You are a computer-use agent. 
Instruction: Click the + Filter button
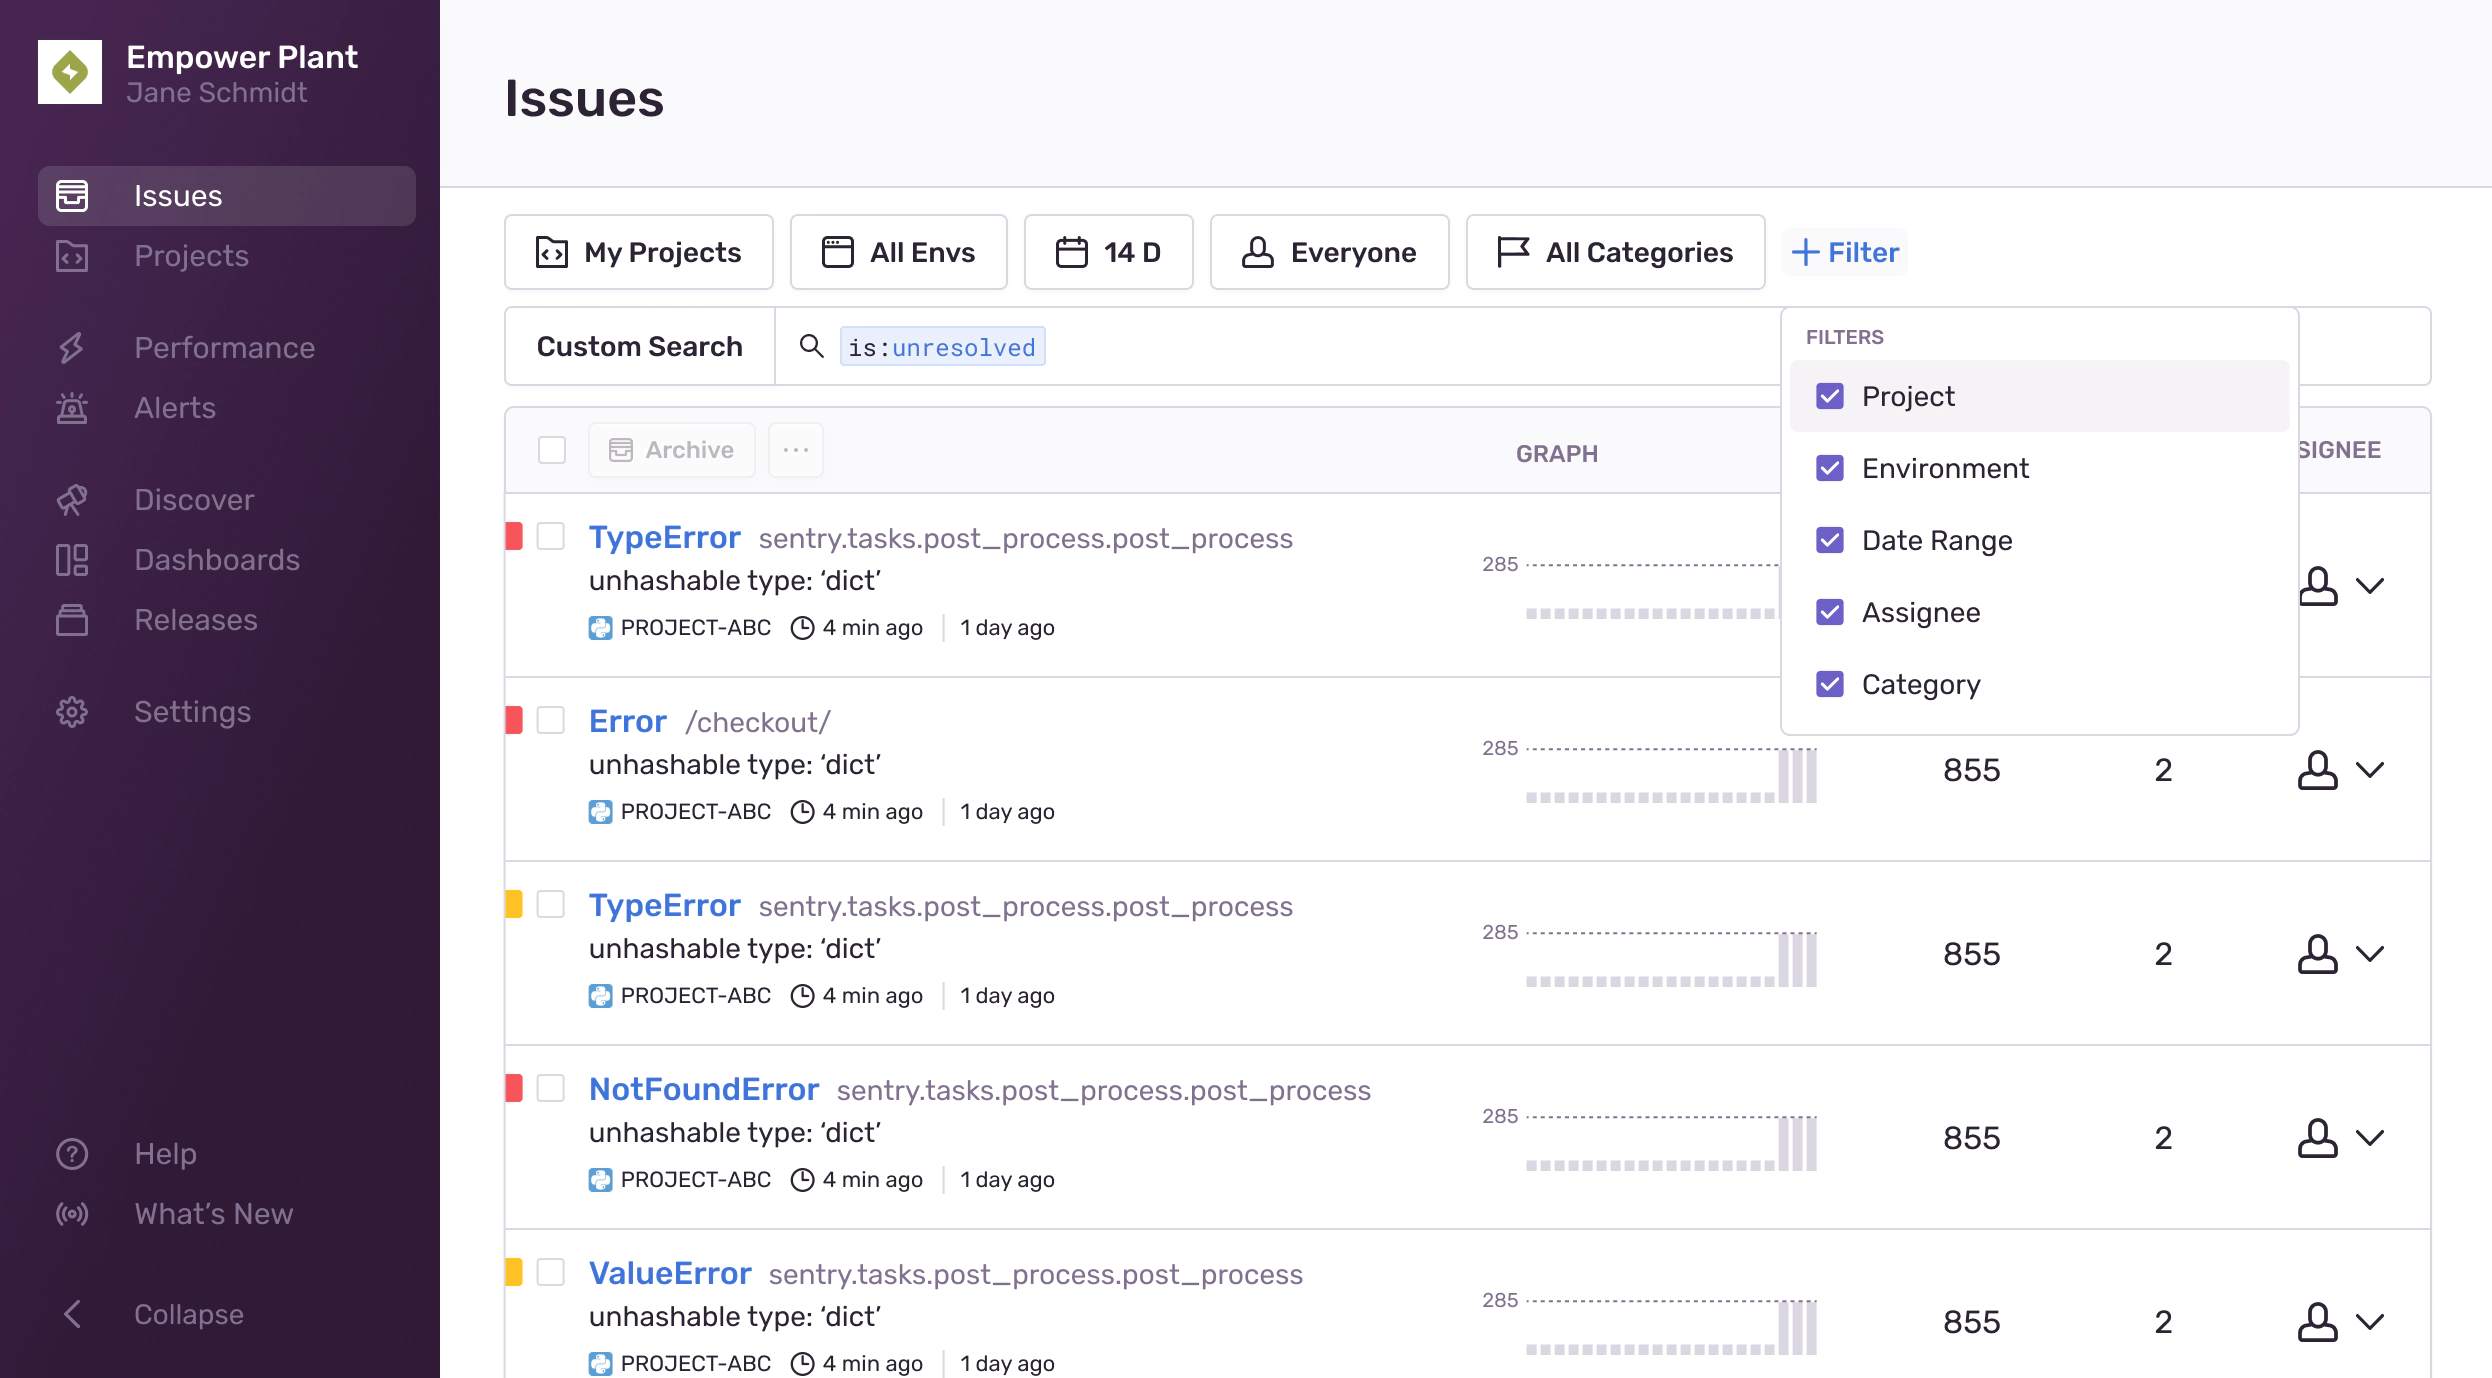coord(1845,252)
